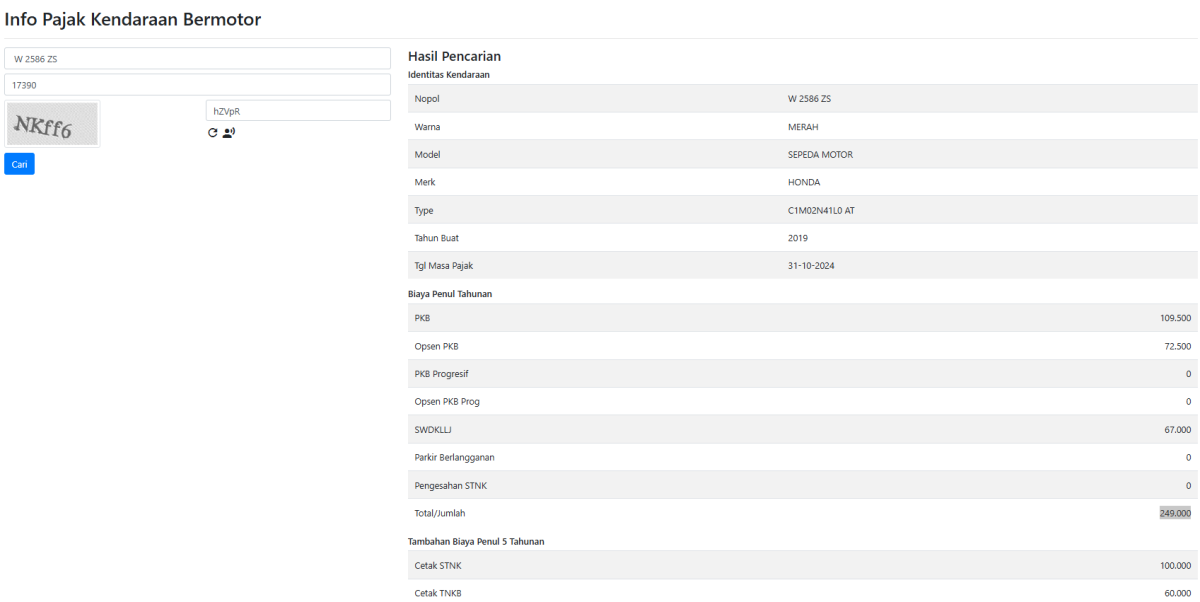Viewport: 1200px width, 602px height.
Task: Click the NKff6 captcha image
Action: click(52, 124)
